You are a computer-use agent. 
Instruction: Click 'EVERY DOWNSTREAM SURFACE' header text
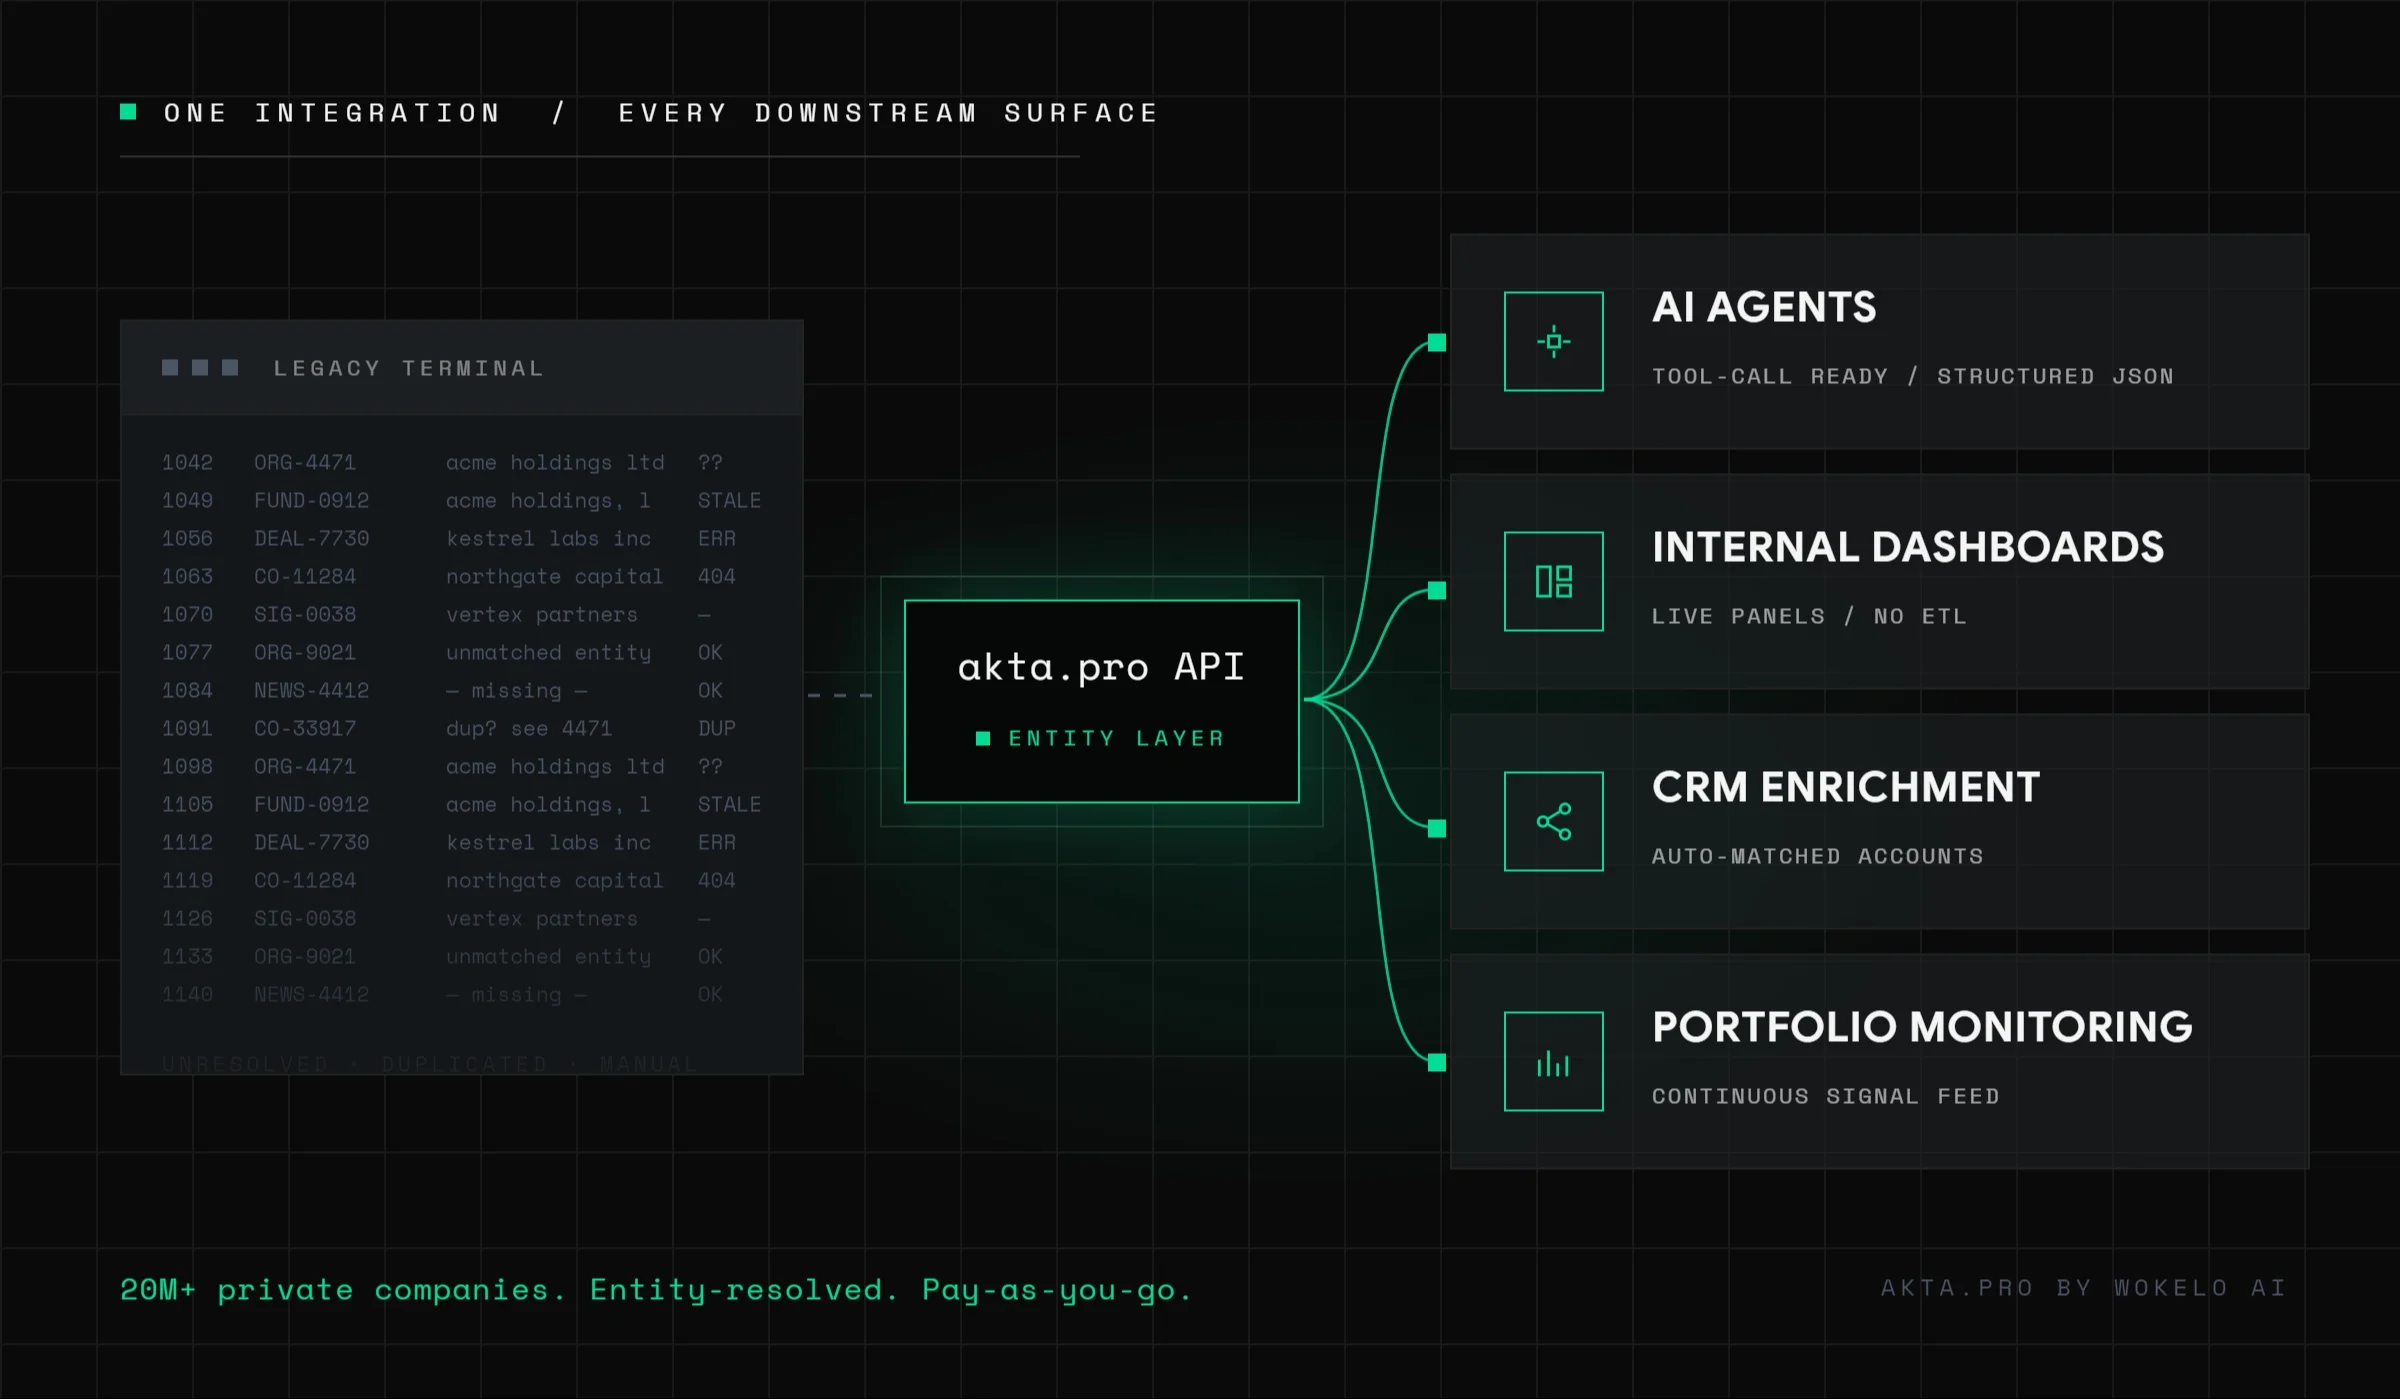(888, 112)
